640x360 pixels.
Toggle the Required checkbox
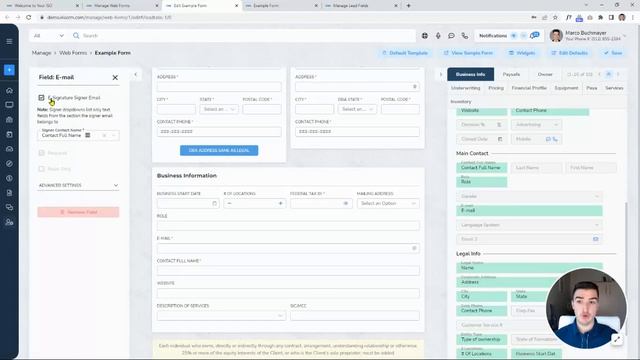(41, 153)
